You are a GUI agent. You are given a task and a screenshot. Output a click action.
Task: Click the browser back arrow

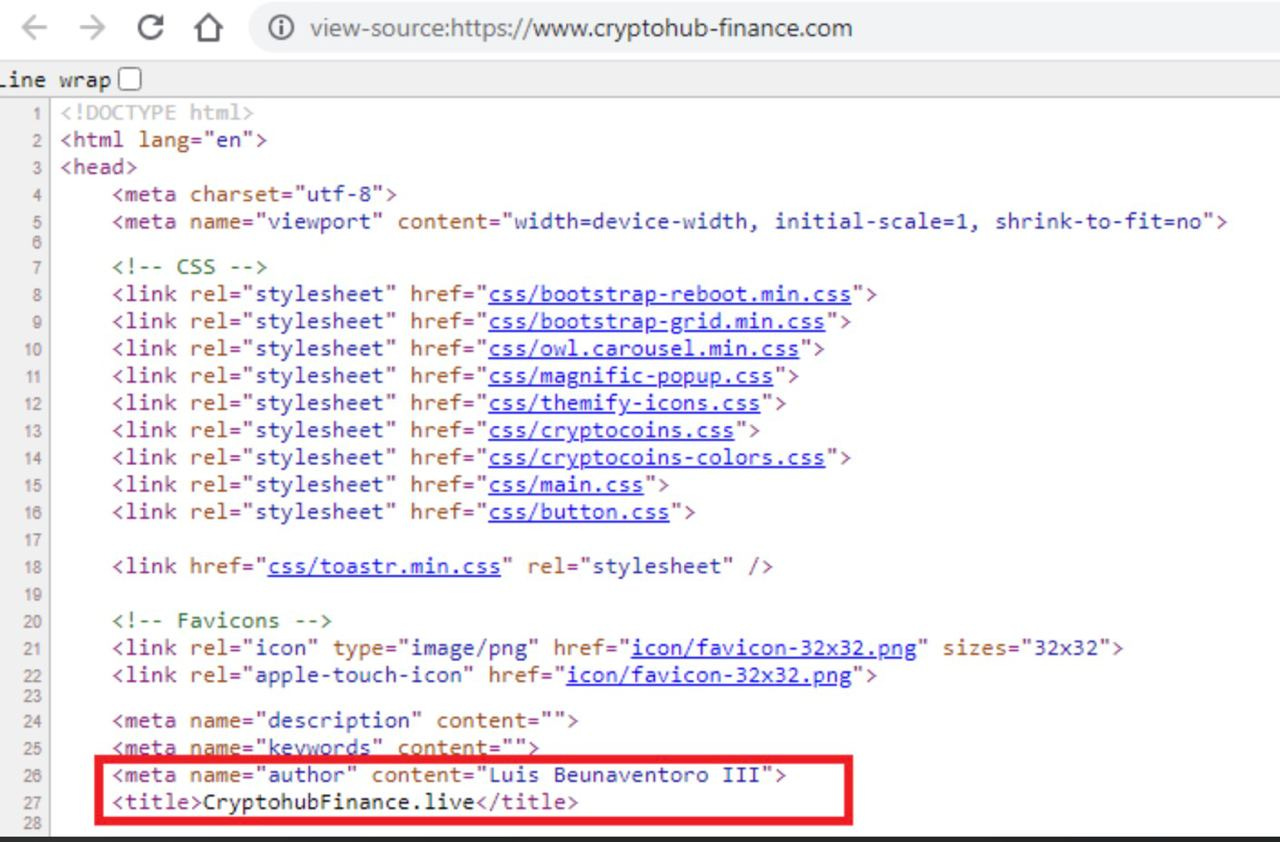click(34, 28)
